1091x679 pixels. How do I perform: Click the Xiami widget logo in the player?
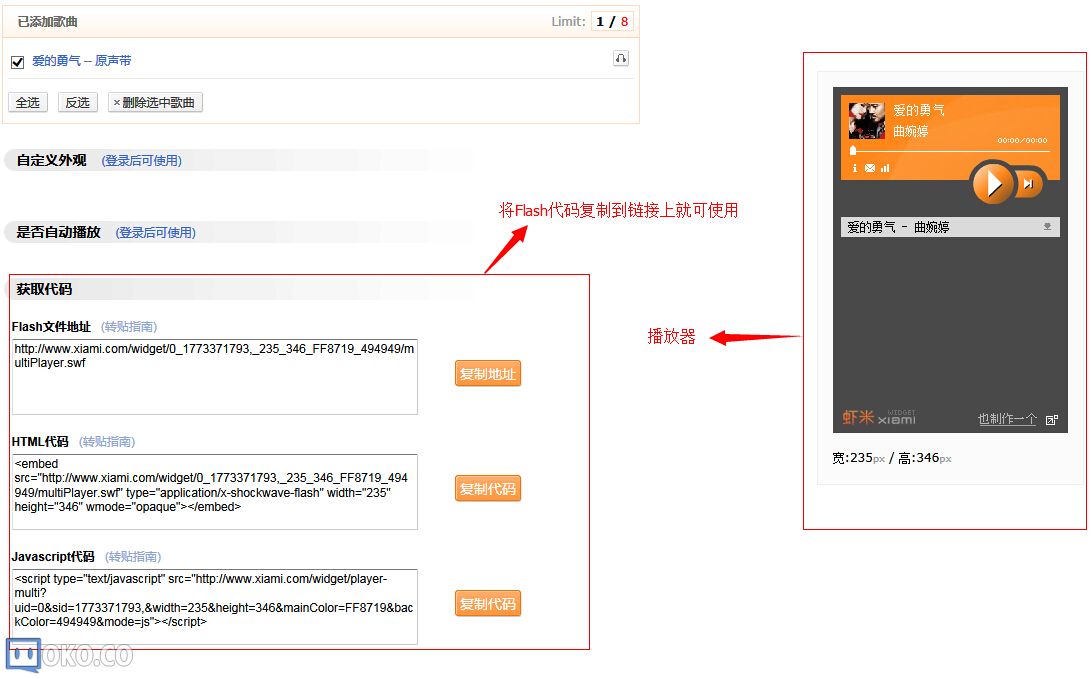[879, 417]
